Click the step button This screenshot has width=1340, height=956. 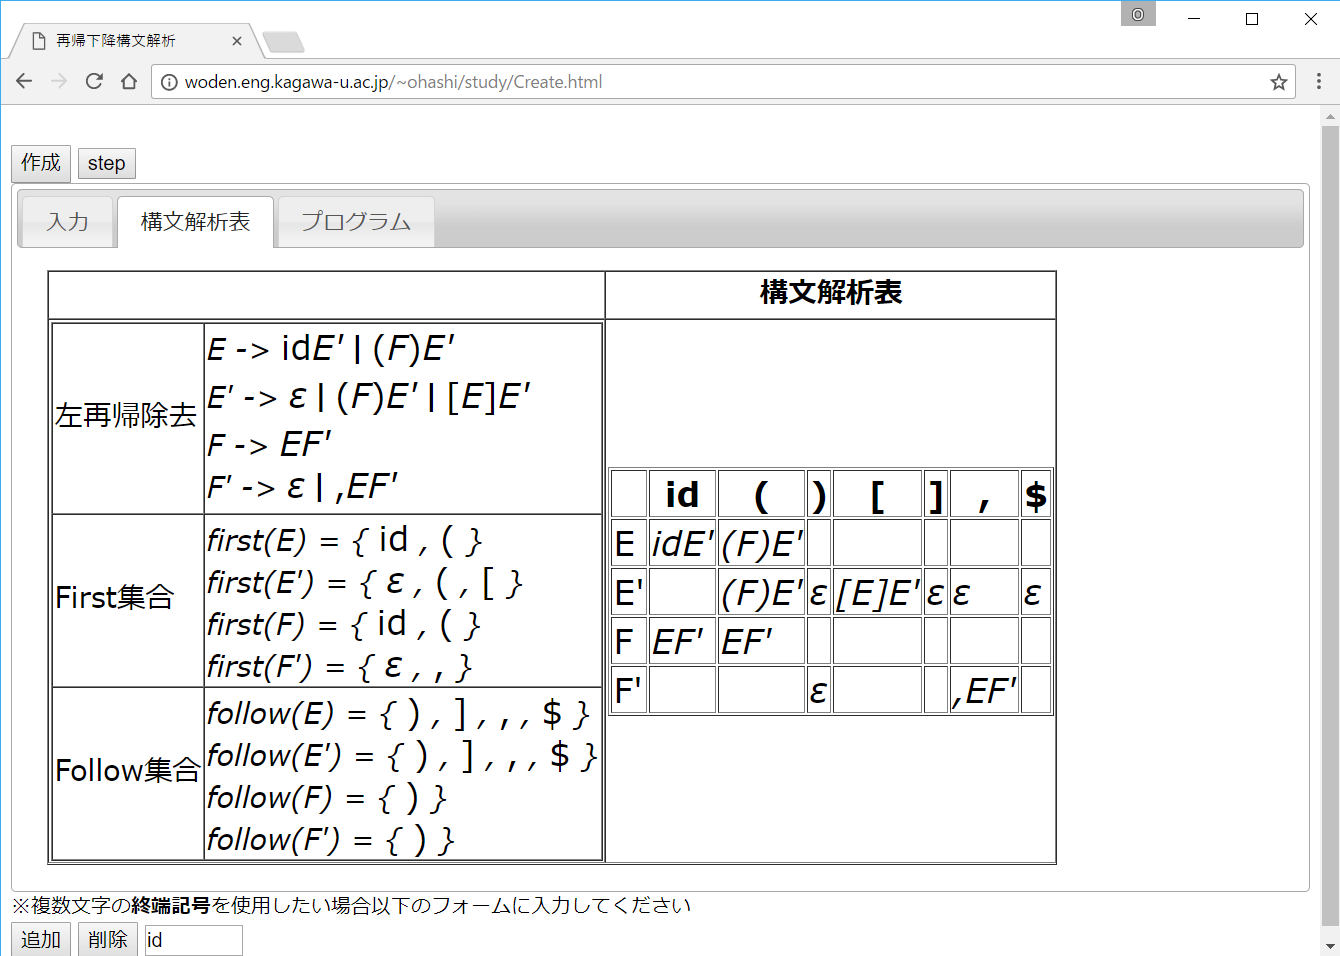pyautogui.click(x=106, y=163)
